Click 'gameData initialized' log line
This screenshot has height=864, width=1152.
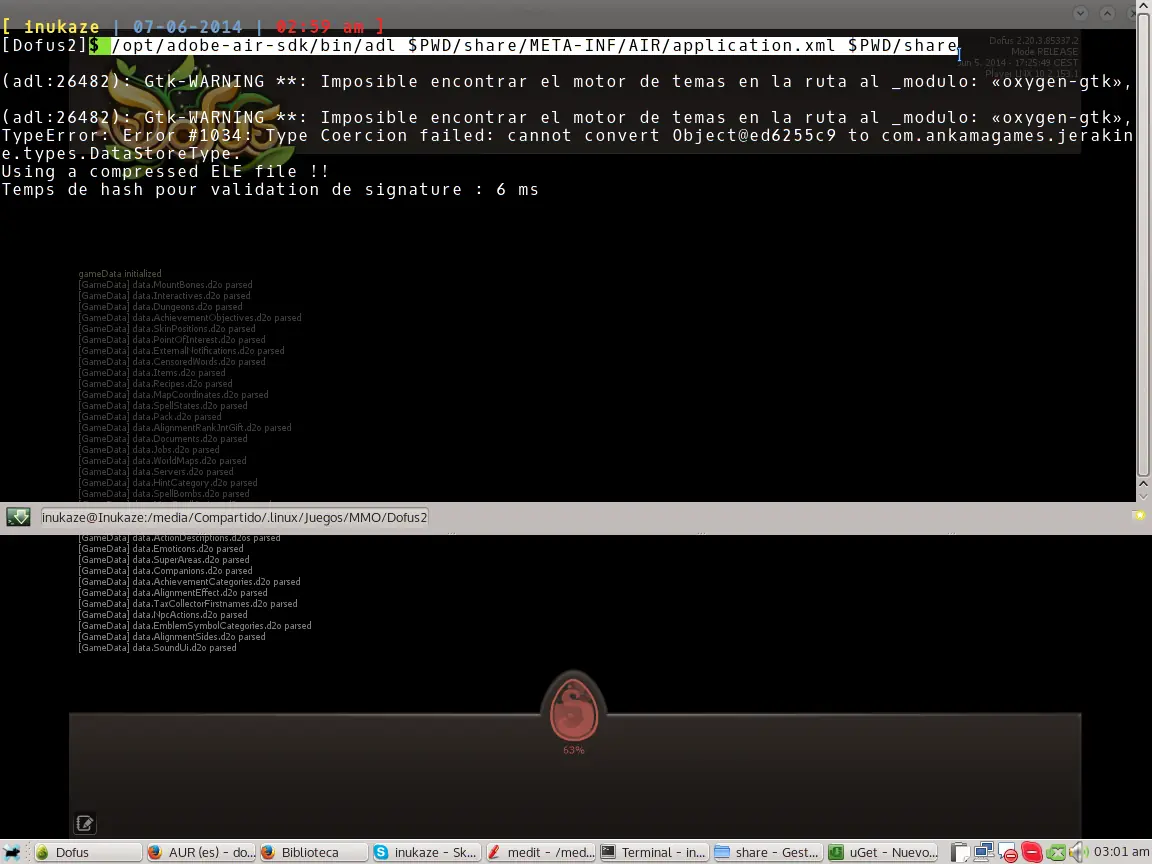(120, 273)
